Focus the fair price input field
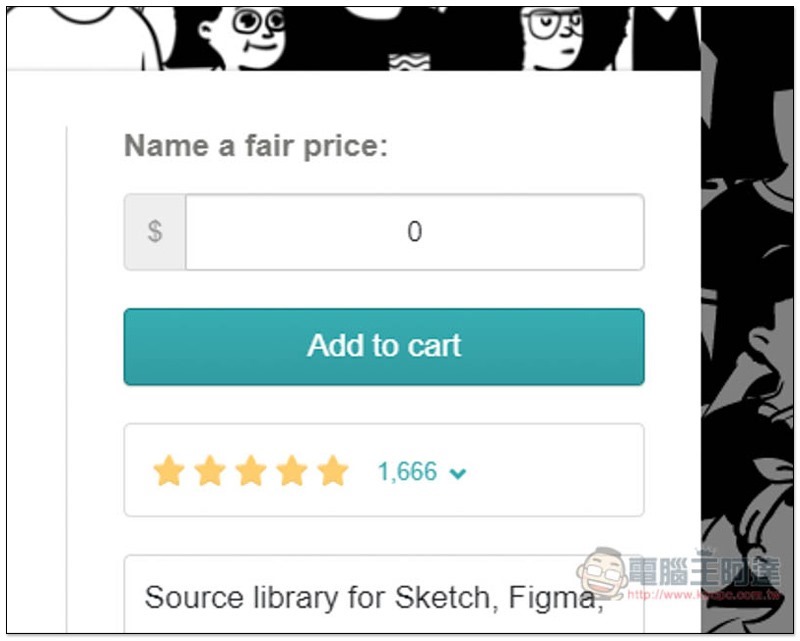 414,232
